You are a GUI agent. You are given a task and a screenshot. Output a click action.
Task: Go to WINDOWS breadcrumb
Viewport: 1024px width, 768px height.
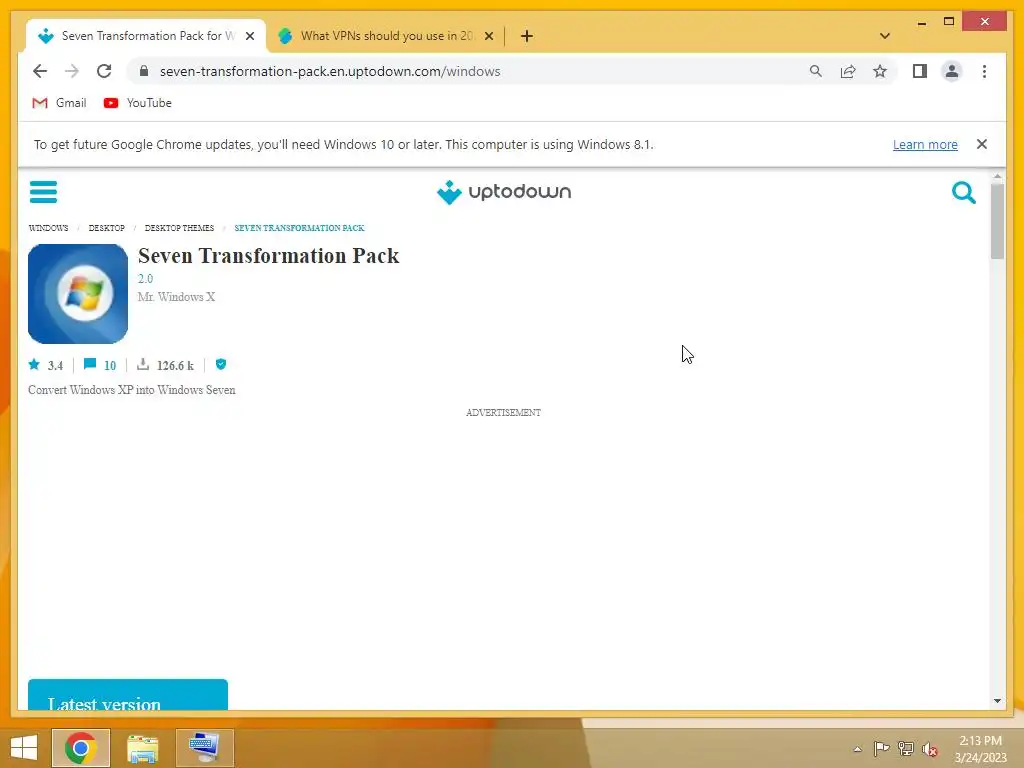pos(48,228)
